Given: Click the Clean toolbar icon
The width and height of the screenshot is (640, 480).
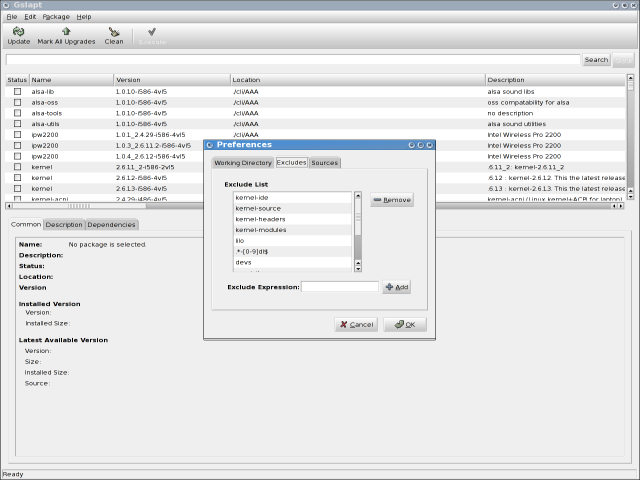Looking at the screenshot, I should point(114,33).
